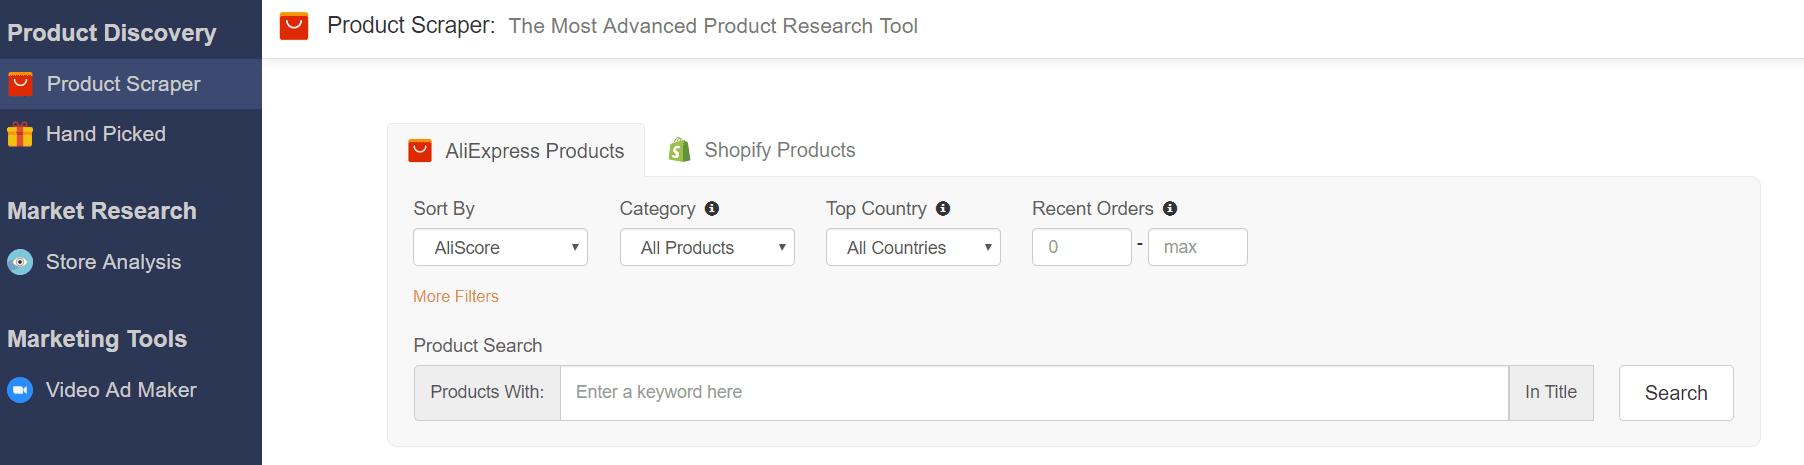Expand the More Filters link
The height and width of the screenshot is (465, 1804).
coord(456,296)
